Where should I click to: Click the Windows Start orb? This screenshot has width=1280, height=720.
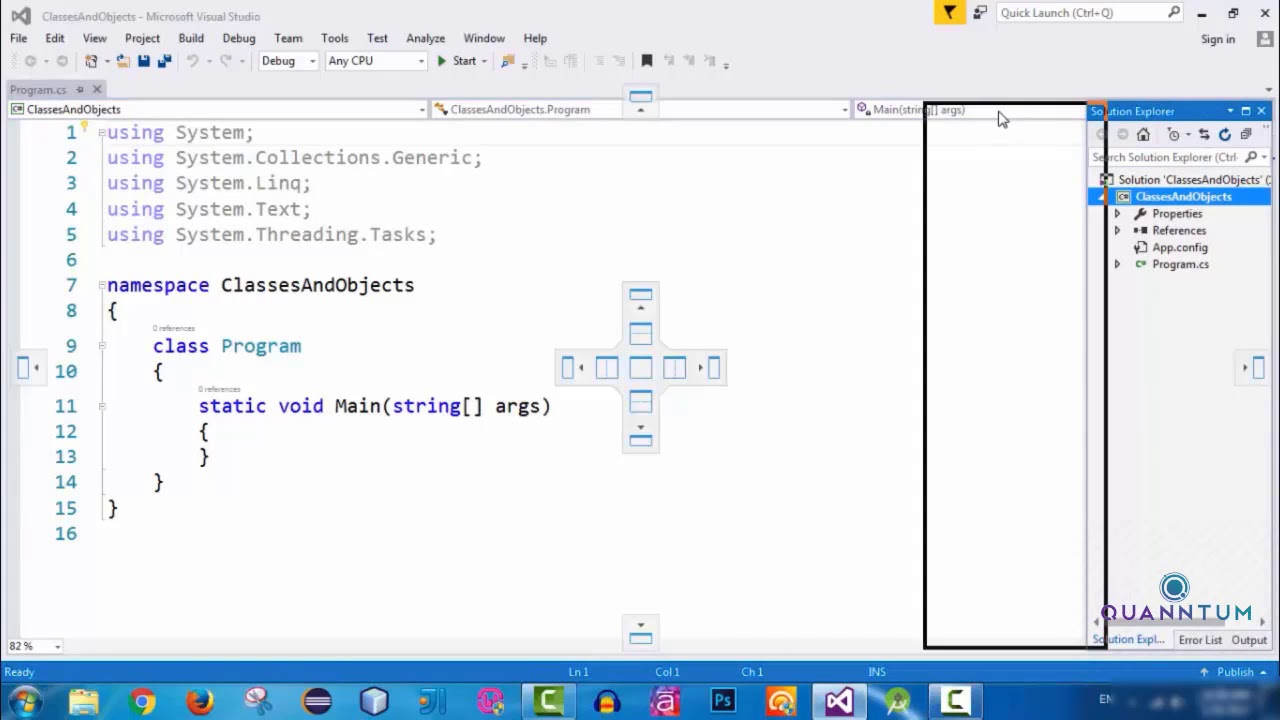pyautogui.click(x=24, y=701)
